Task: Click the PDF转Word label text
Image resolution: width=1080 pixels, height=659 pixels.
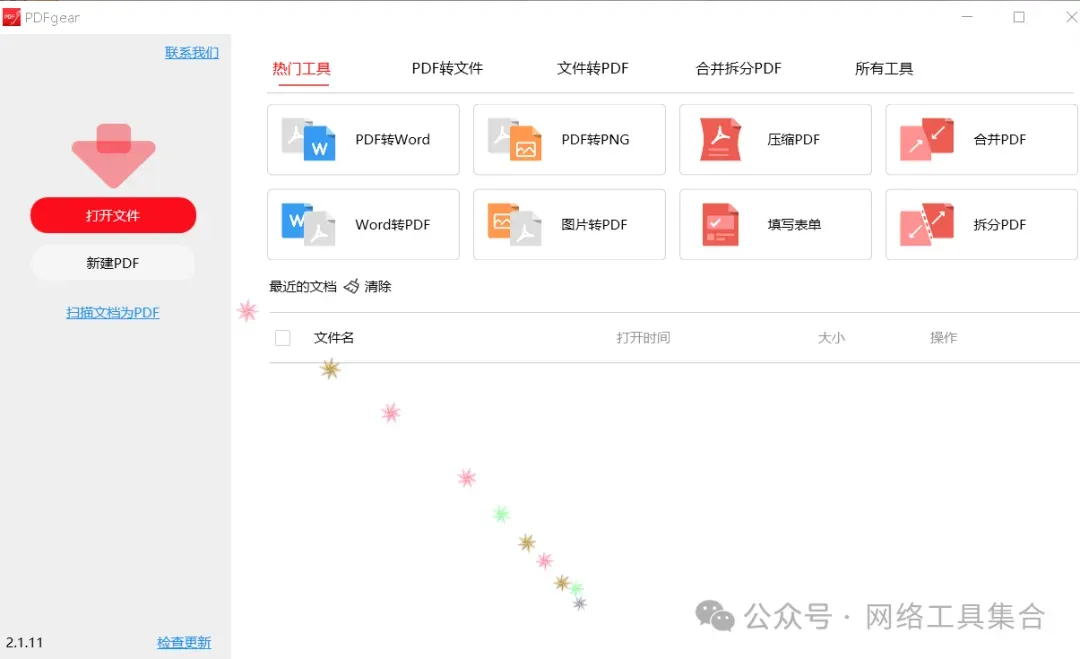Action: pos(393,140)
